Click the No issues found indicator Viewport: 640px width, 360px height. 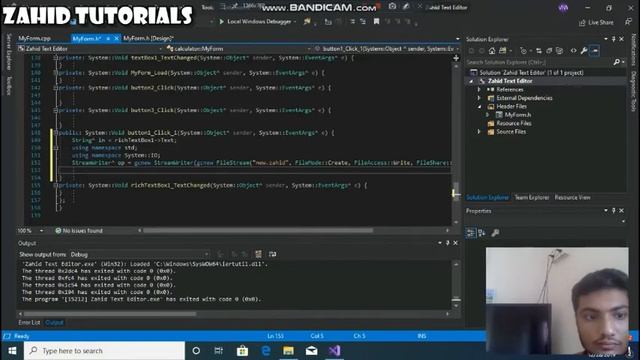point(79,231)
